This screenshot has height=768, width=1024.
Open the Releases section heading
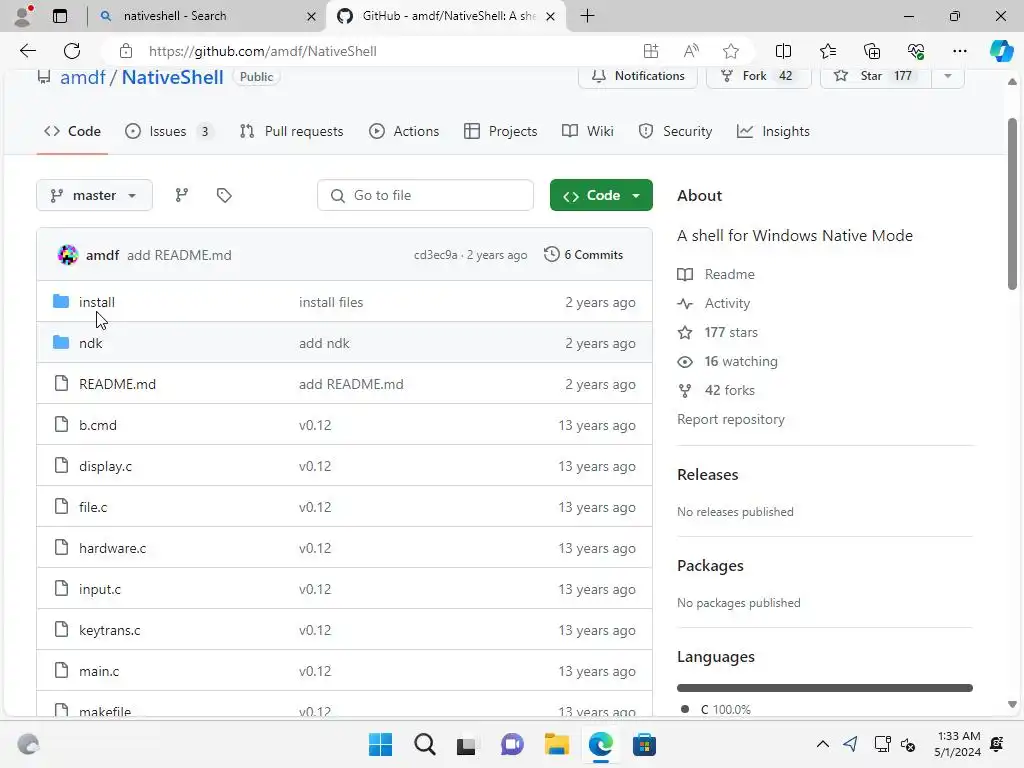point(707,475)
